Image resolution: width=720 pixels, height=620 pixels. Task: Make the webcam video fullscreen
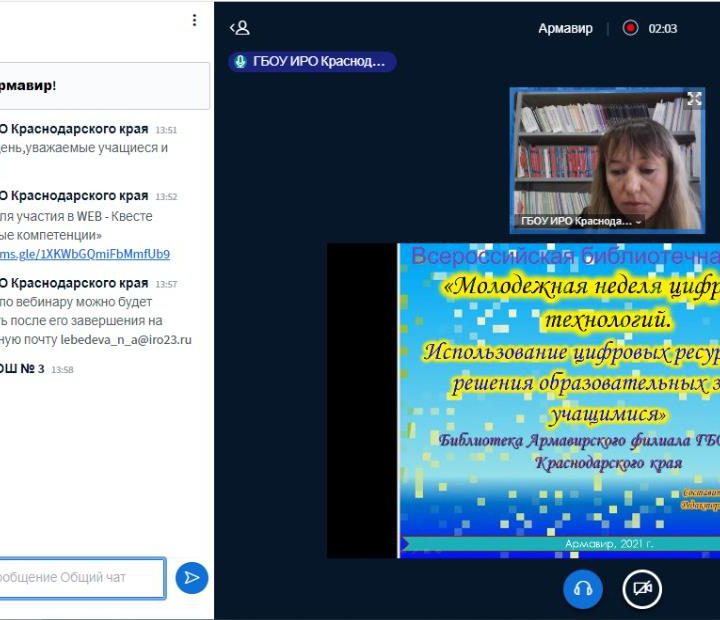pyautogui.click(x=694, y=99)
